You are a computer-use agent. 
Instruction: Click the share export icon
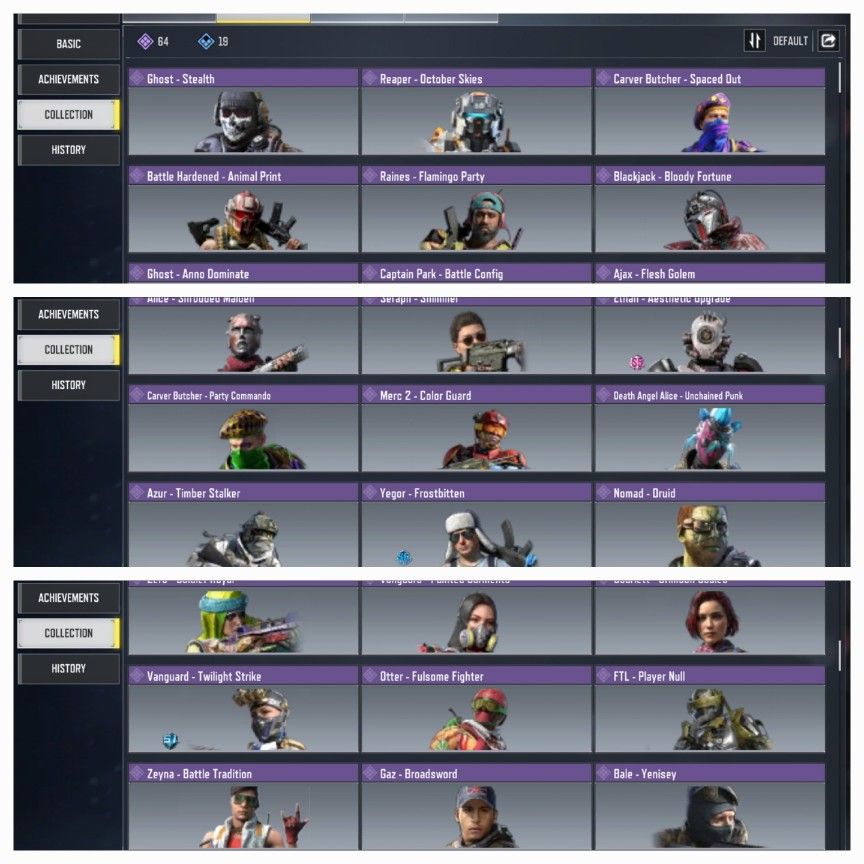pyautogui.click(x=828, y=41)
